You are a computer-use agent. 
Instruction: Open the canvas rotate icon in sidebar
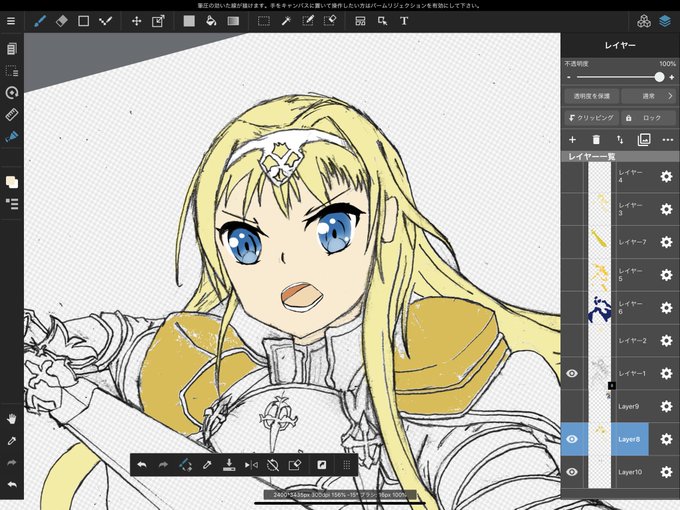click(12, 93)
